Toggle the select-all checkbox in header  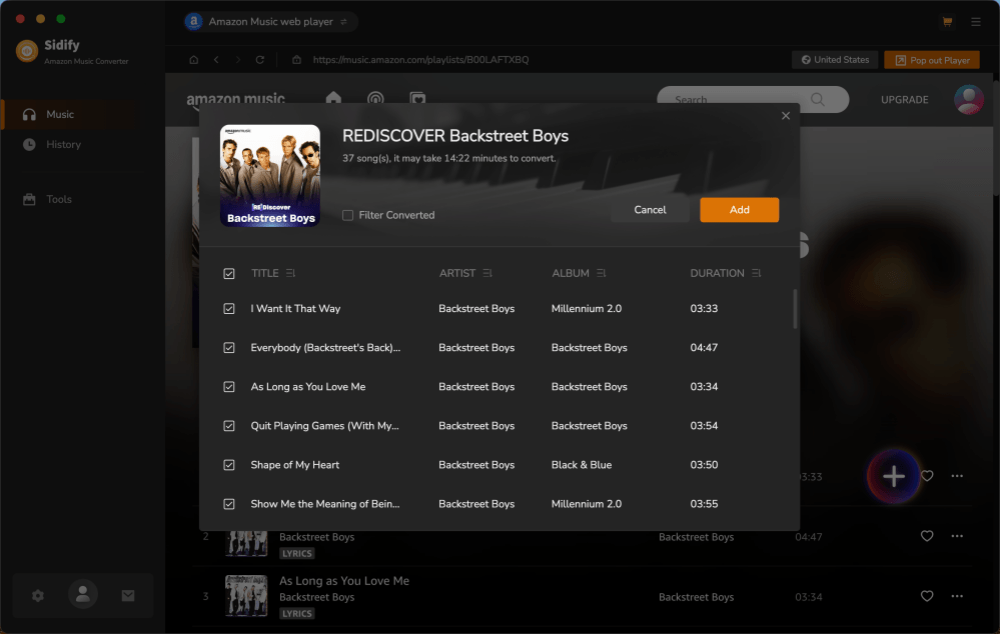pos(229,274)
